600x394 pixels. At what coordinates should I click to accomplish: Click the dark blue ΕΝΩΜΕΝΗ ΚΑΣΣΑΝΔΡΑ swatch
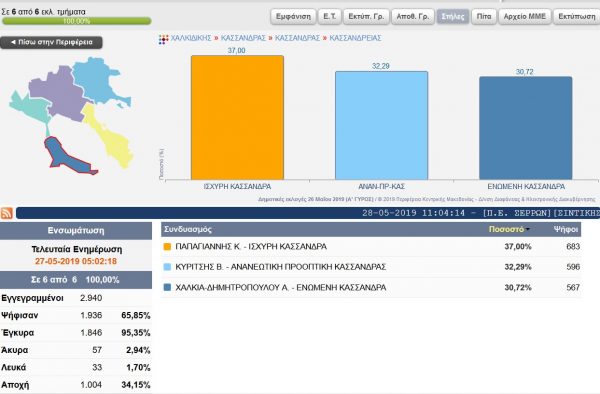(167, 287)
